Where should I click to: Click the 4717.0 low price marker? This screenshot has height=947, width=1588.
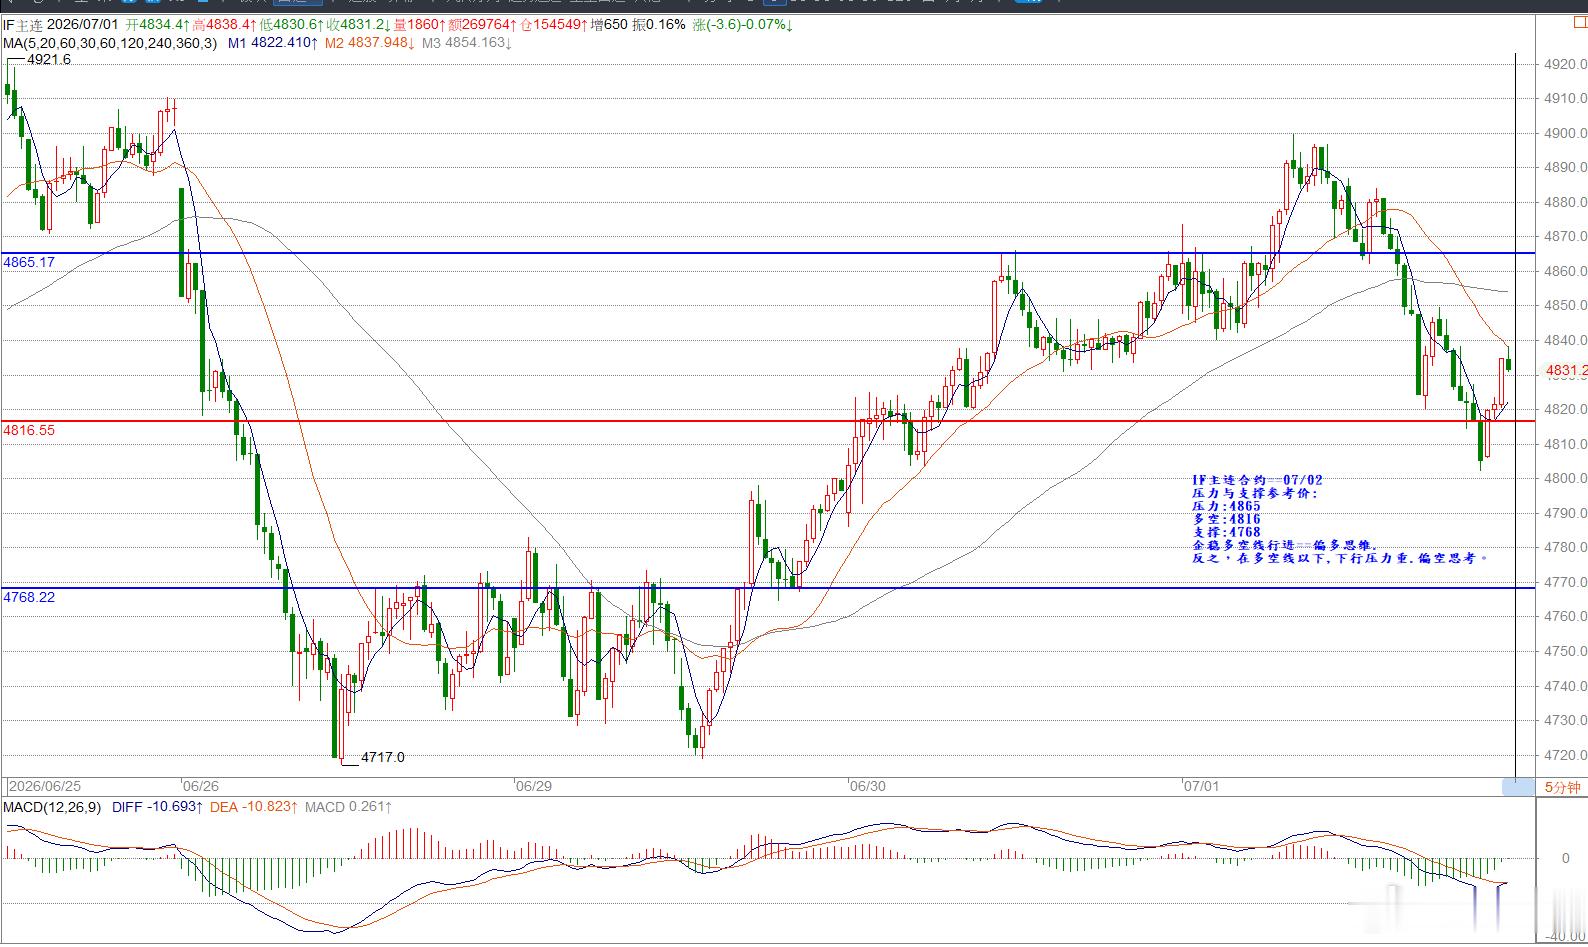pos(383,757)
